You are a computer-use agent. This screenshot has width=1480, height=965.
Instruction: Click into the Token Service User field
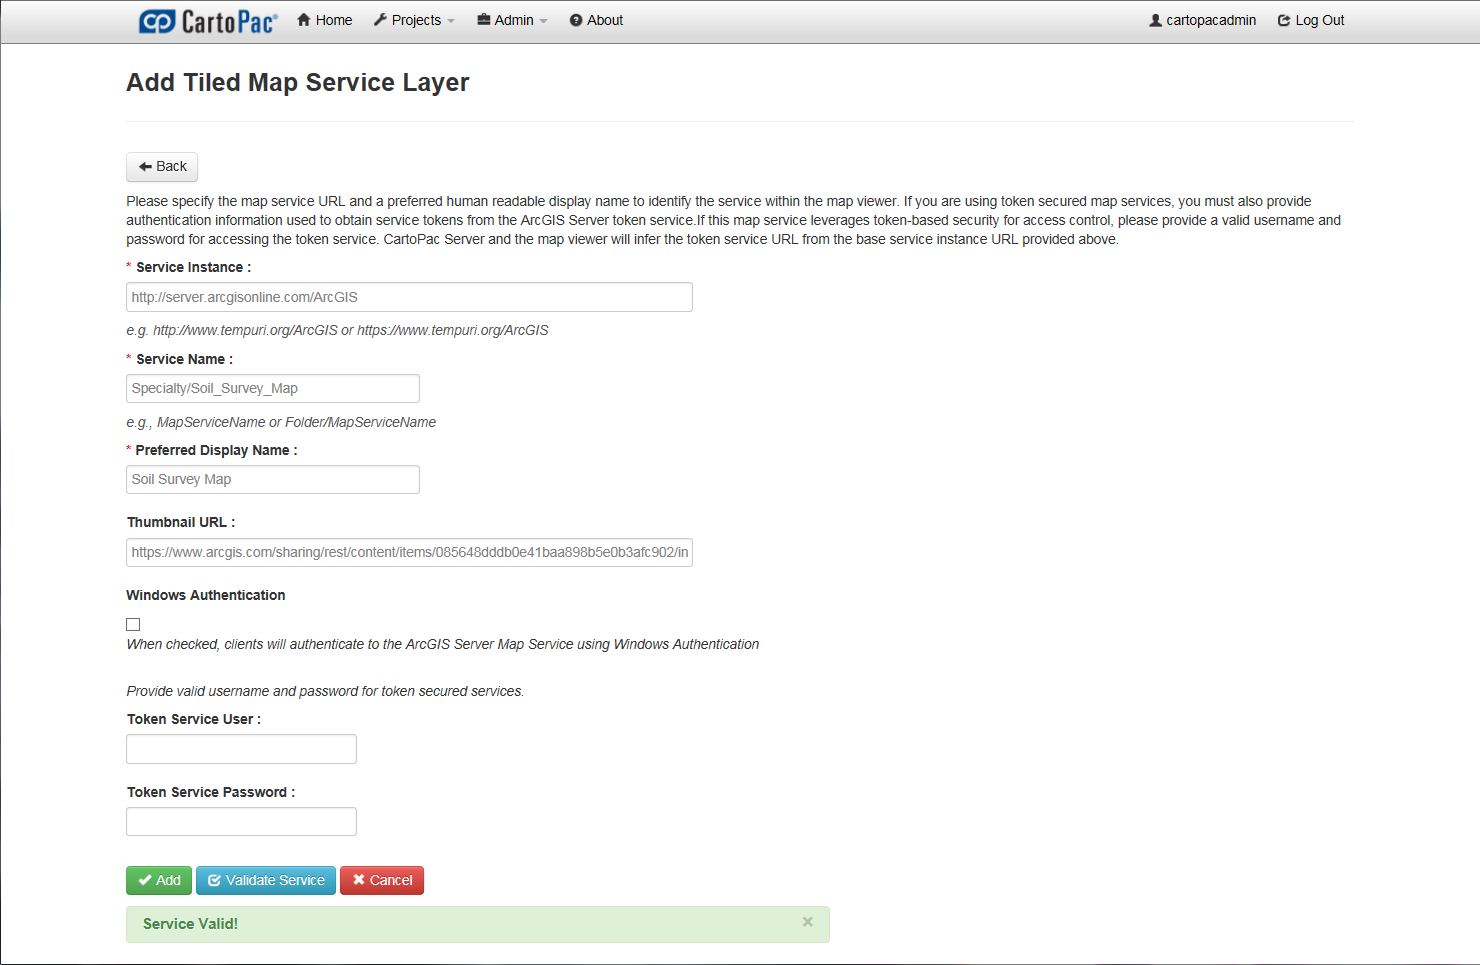click(241, 749)
